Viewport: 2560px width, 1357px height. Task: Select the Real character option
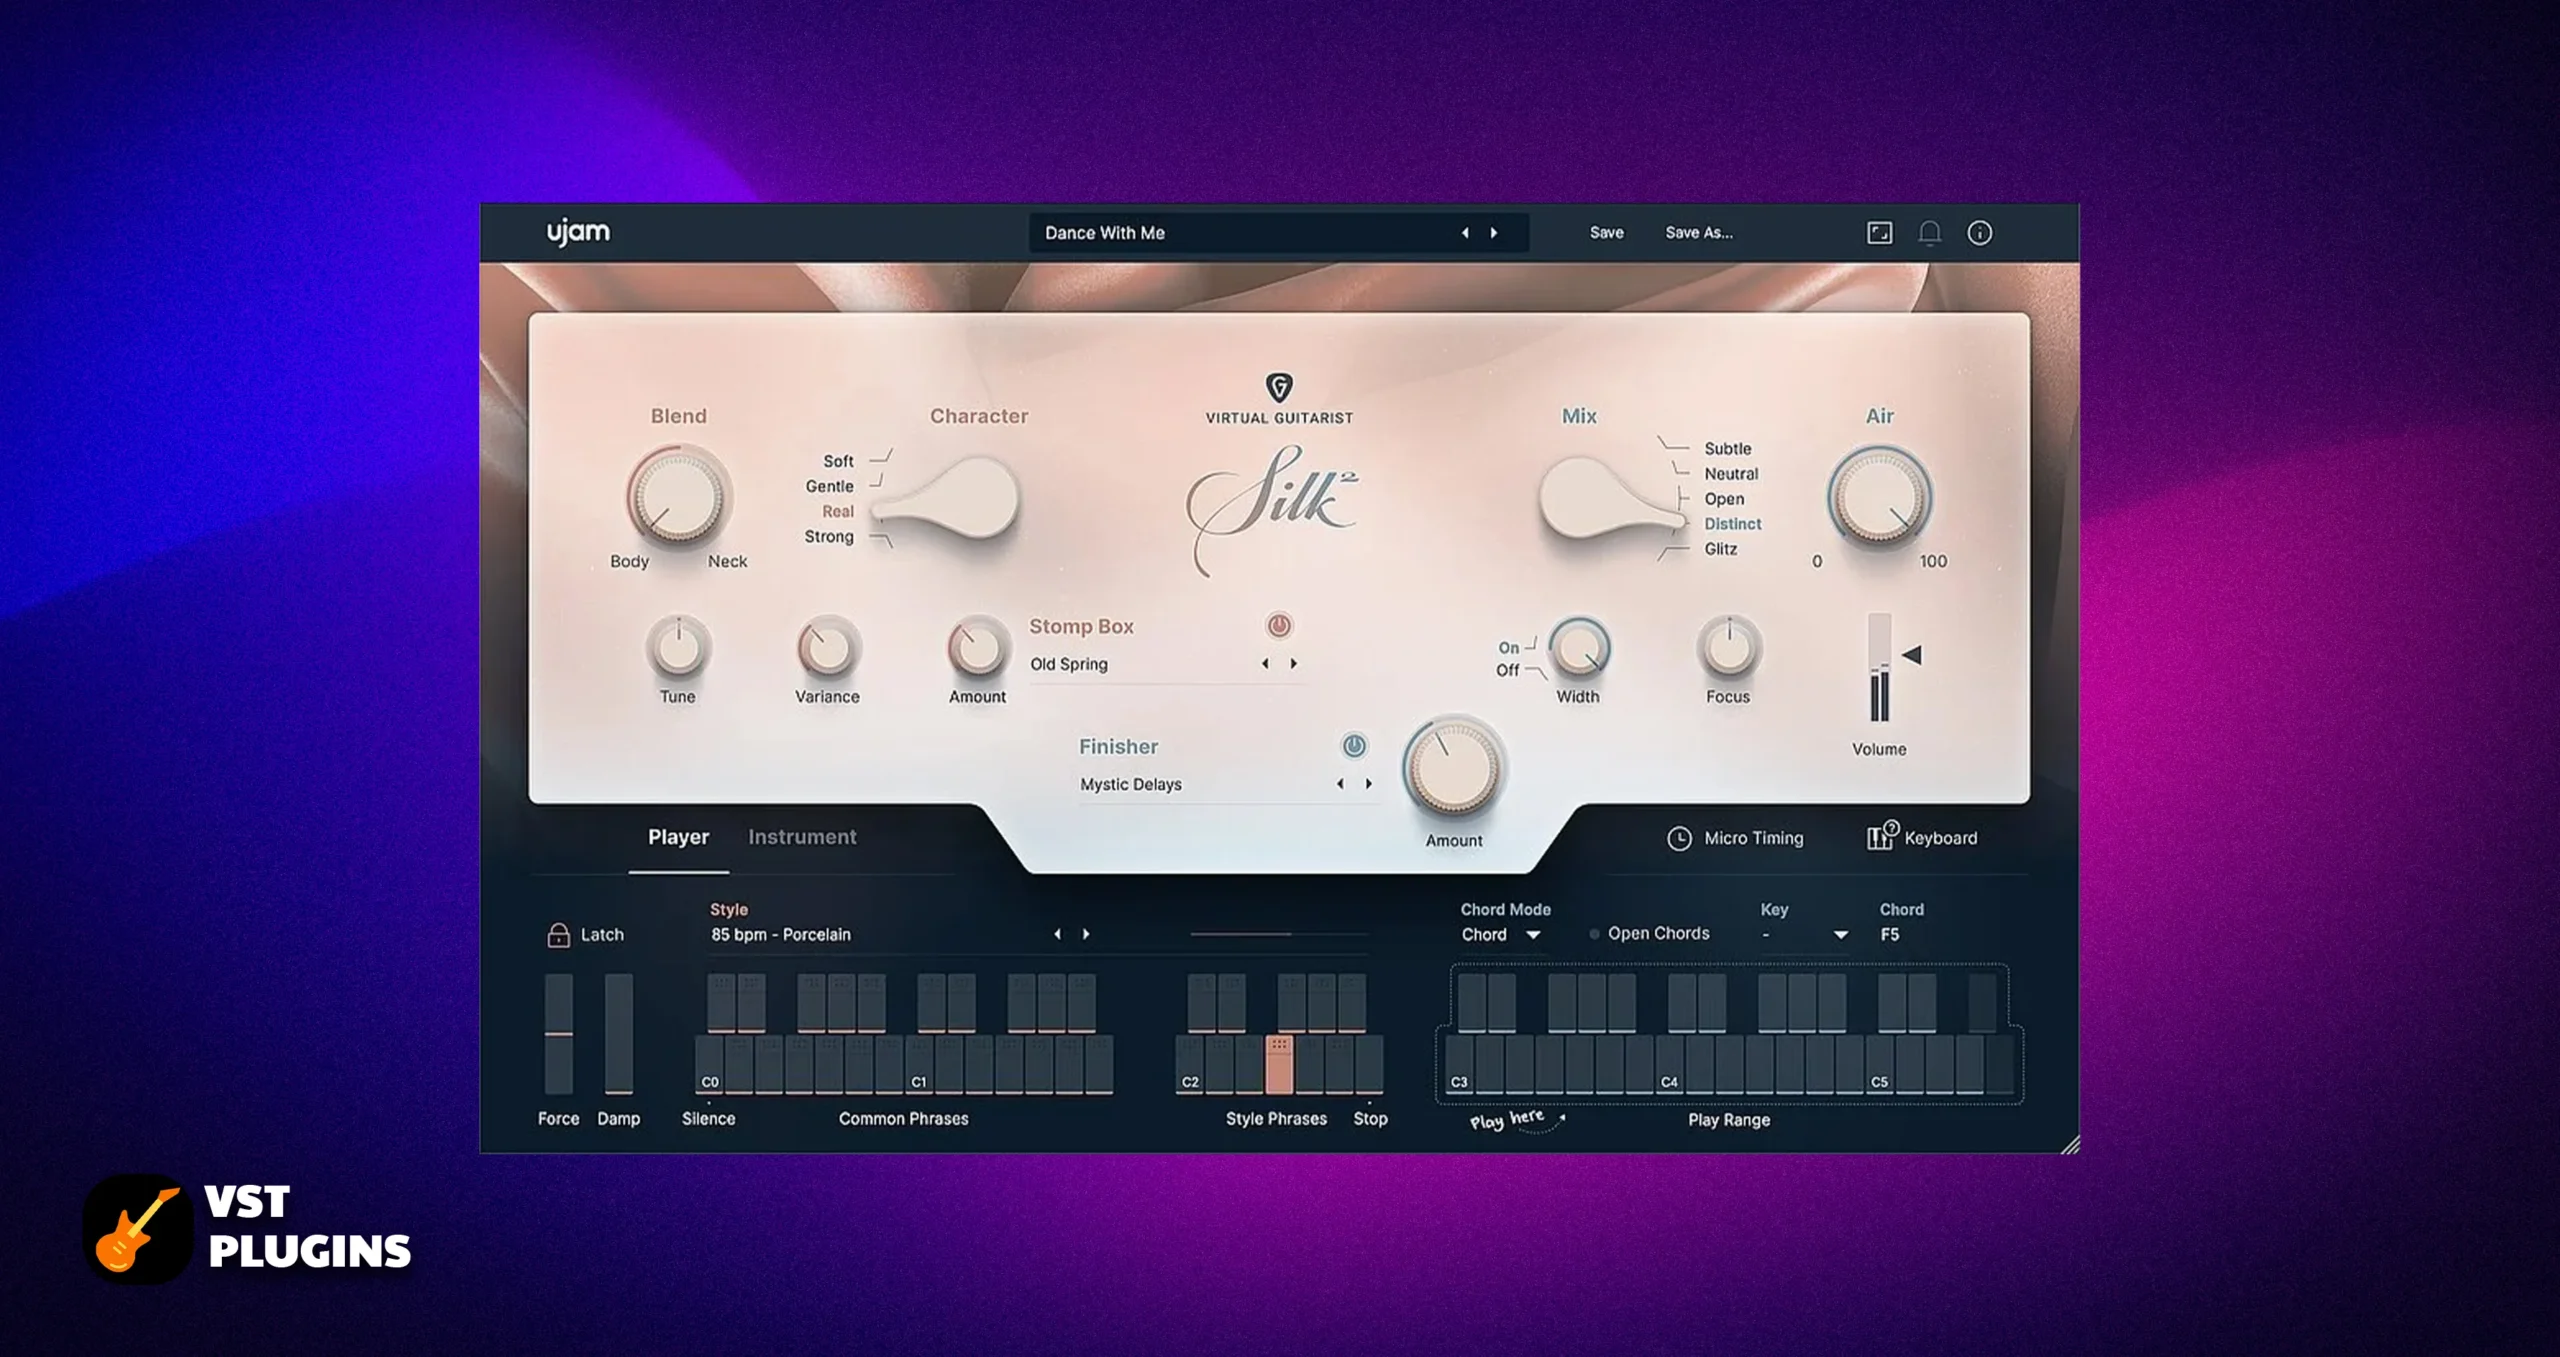point(837,511)
